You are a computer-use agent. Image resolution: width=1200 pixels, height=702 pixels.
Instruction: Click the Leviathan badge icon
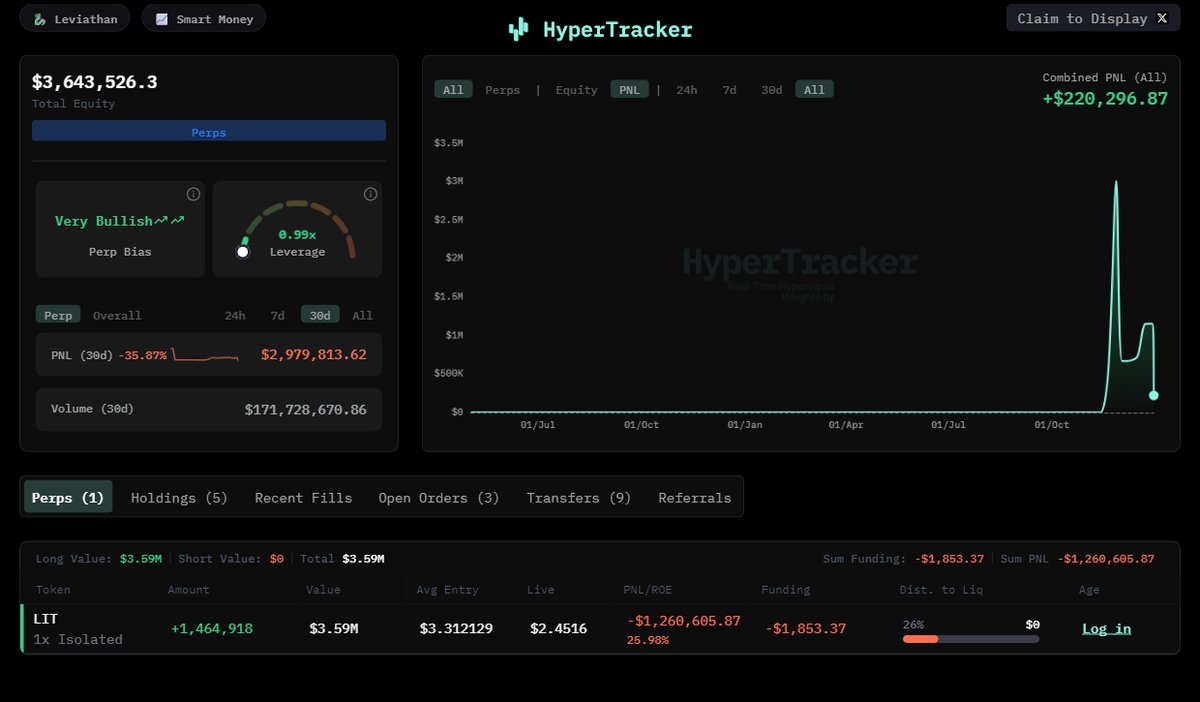[x=39, y=19]
